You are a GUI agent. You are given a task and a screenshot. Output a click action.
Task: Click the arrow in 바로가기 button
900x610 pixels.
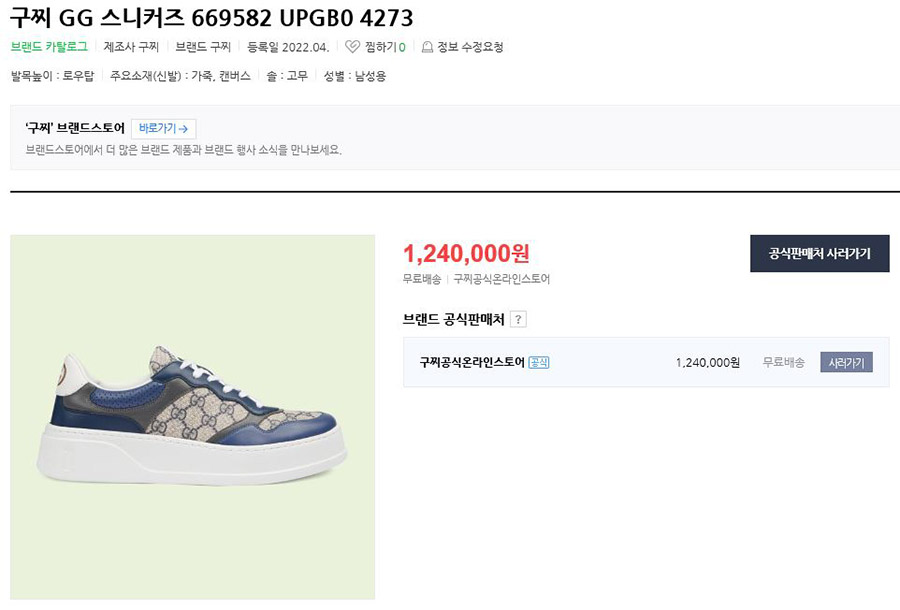coord(184,129)
